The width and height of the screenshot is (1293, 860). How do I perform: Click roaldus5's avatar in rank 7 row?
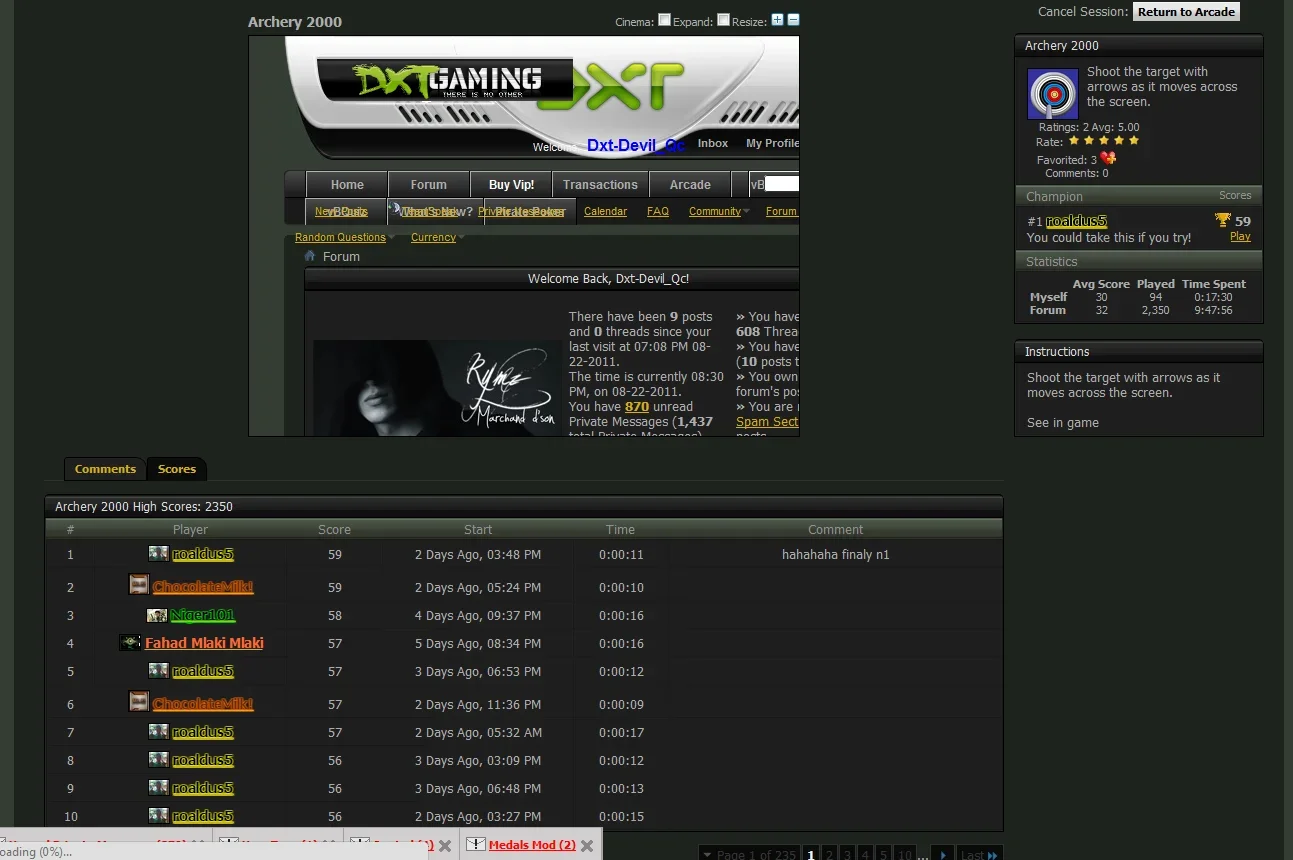(158, 731)
